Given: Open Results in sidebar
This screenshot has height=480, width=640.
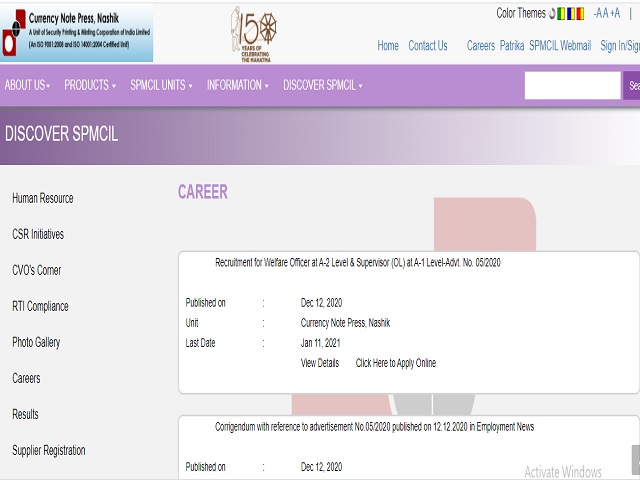Looking at the screenshot, I should pos(25,414).
